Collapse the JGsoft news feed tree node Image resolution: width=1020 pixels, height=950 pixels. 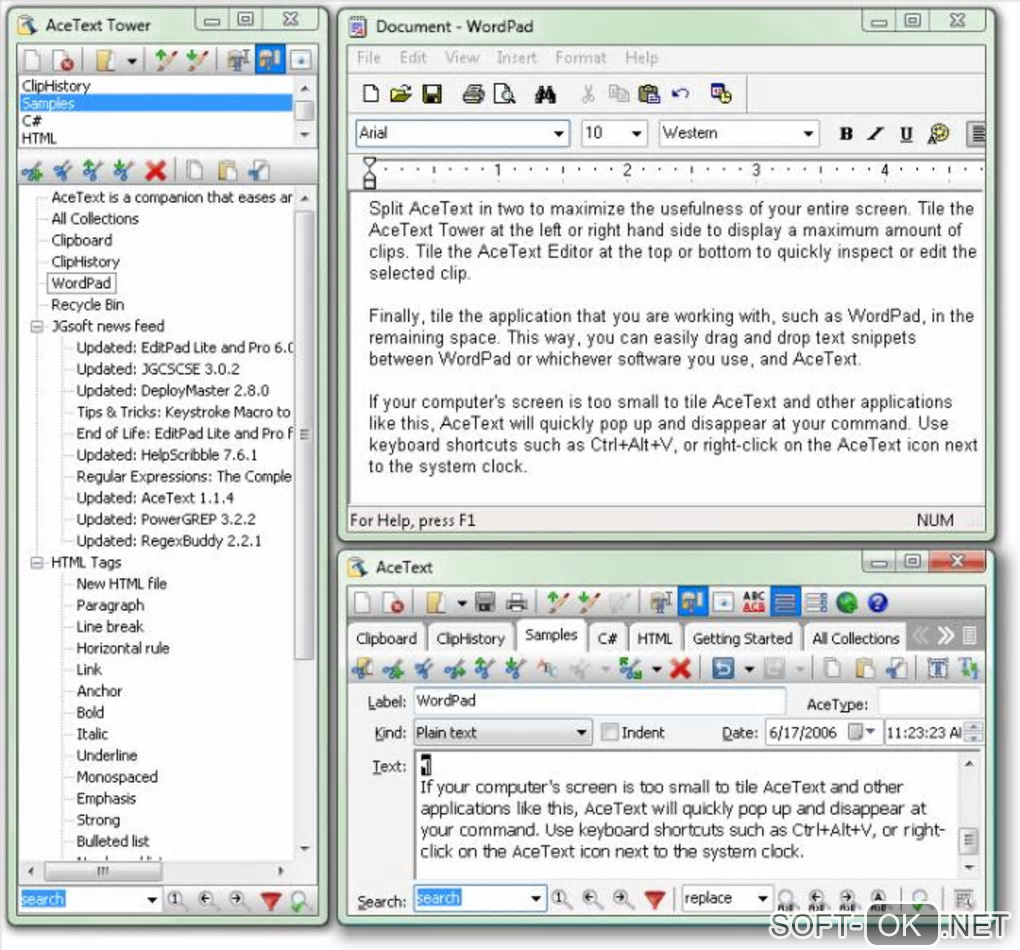[x=37, y=326]
